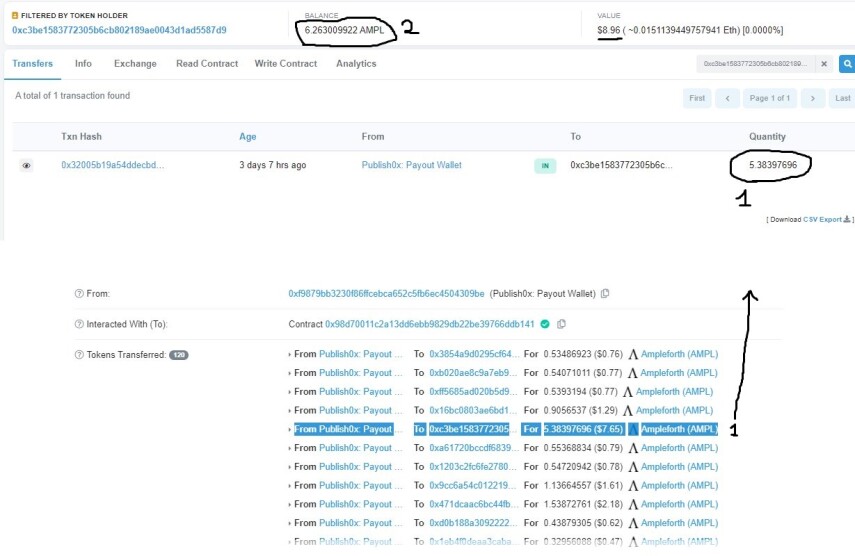Screen dimensions: 855x556
Task: Toggle the eye preview icon for transaction
Action: pos(26,165)
